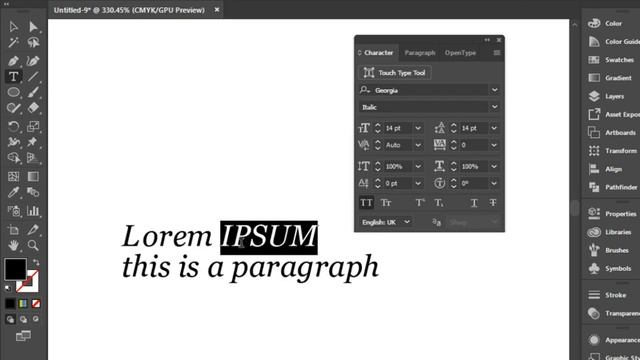This screenshot has width=640, height=360.
Task: Select the Gradient tool
Action: pos(33,176)
